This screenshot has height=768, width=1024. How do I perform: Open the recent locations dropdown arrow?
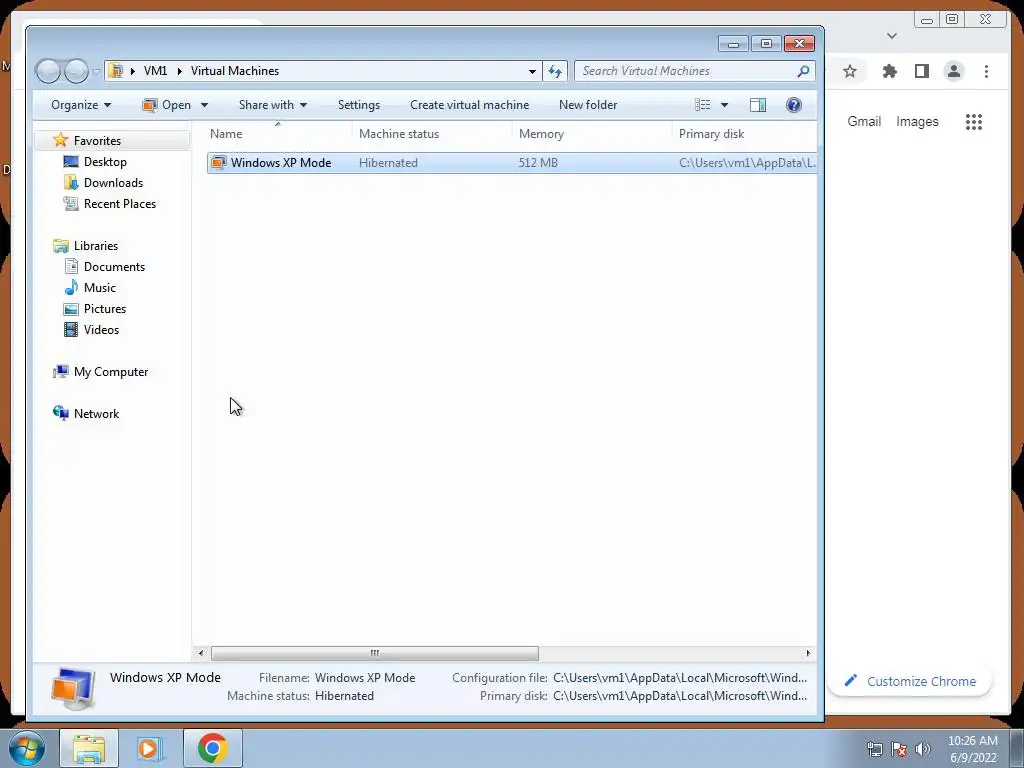(96, 71)
